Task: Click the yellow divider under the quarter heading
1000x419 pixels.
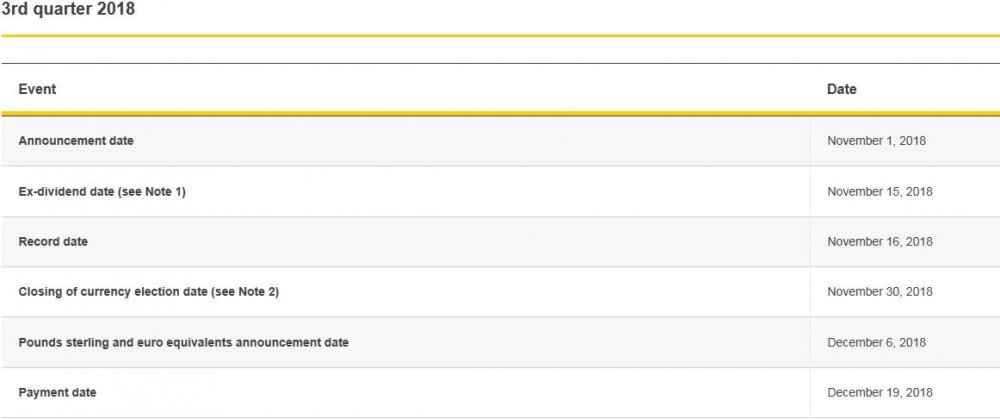Action: tap(500, 36)
